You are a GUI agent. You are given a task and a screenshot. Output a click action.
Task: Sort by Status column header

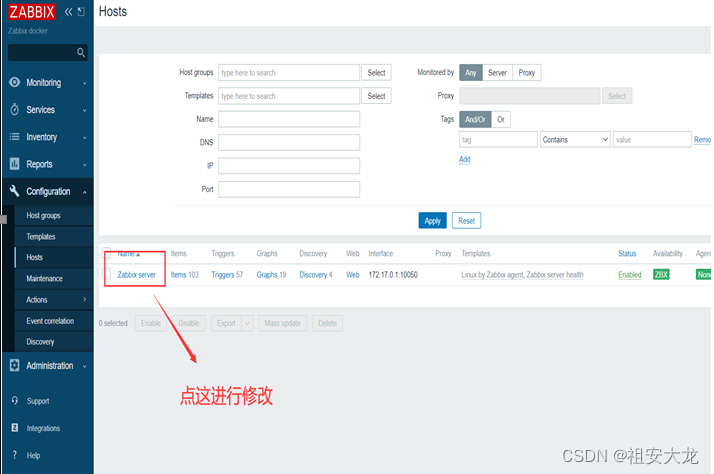(x=627, y=254)
